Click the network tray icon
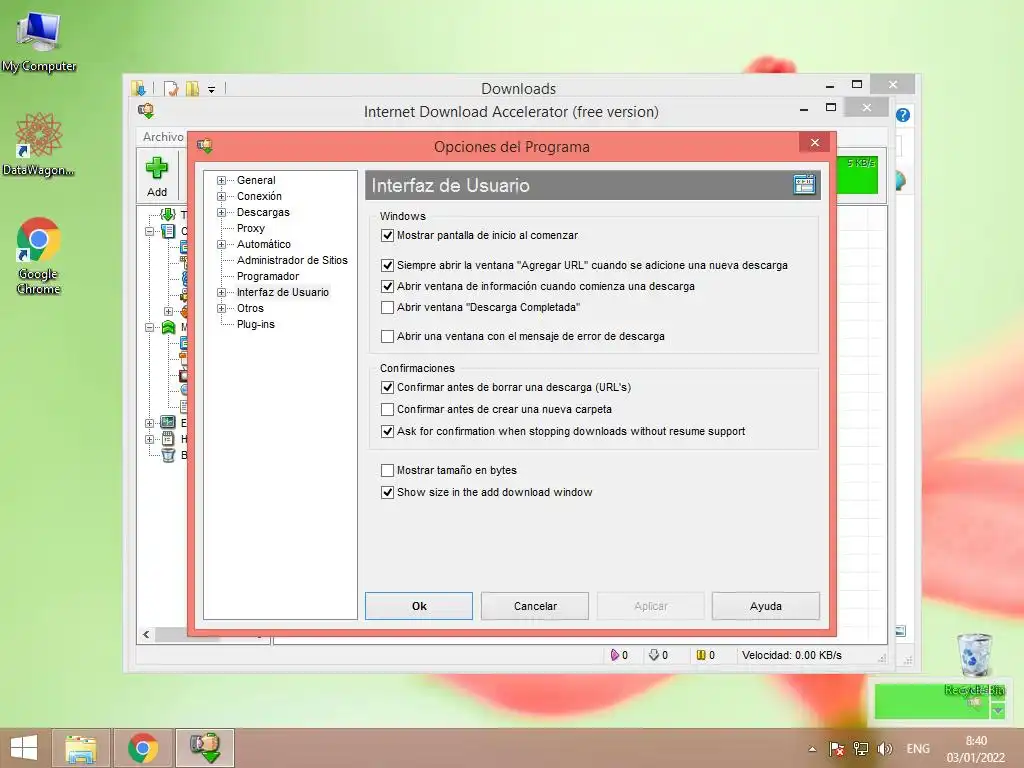Screen dimensions: 1024x768 coord(861,749)
